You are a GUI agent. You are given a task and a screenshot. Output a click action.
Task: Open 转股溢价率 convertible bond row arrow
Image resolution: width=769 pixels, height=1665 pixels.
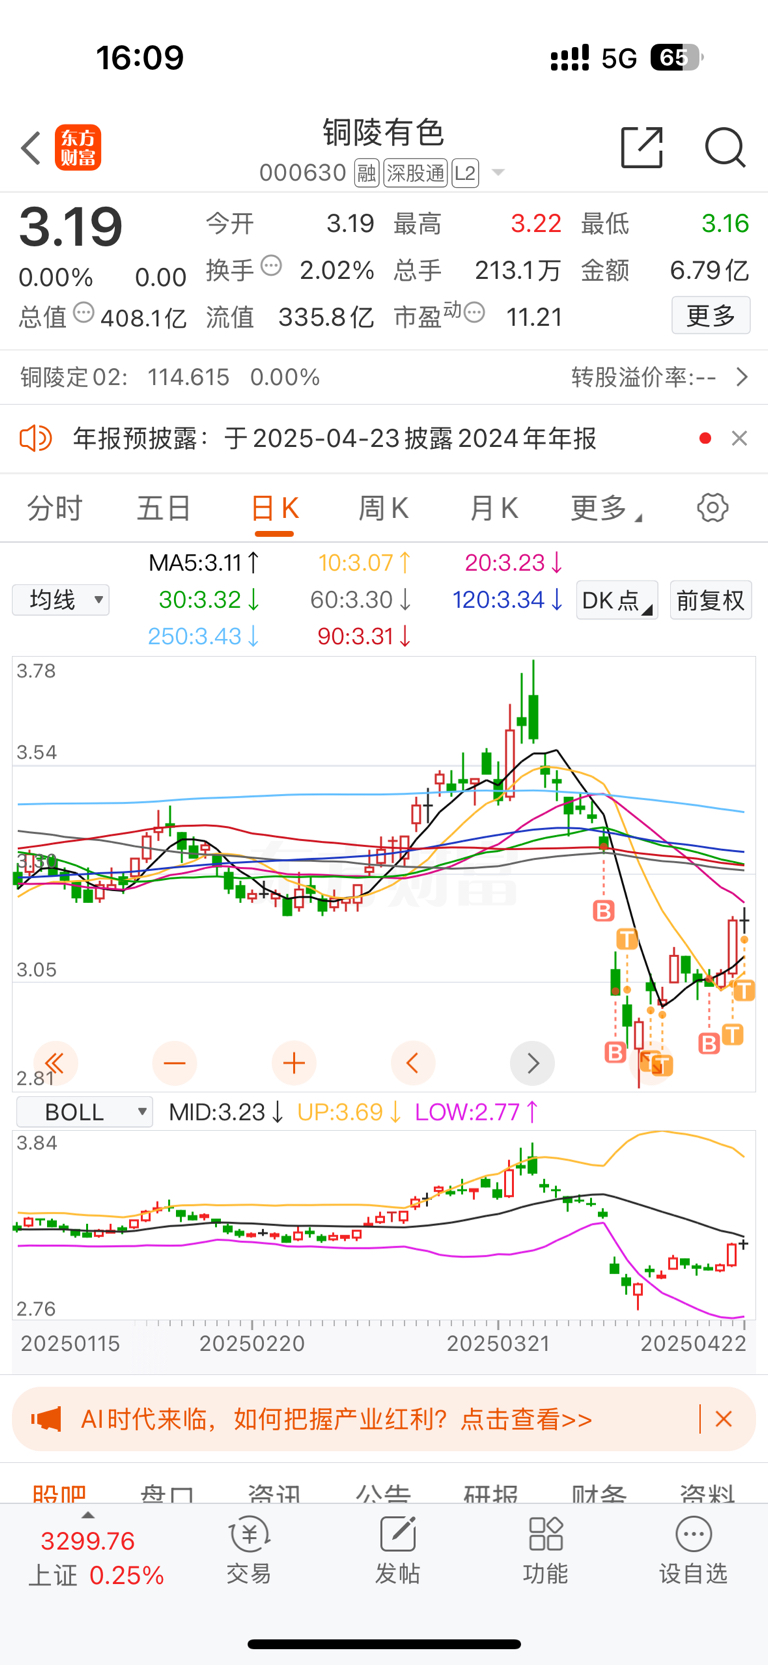pyautogui.click(x=742, y=377)
